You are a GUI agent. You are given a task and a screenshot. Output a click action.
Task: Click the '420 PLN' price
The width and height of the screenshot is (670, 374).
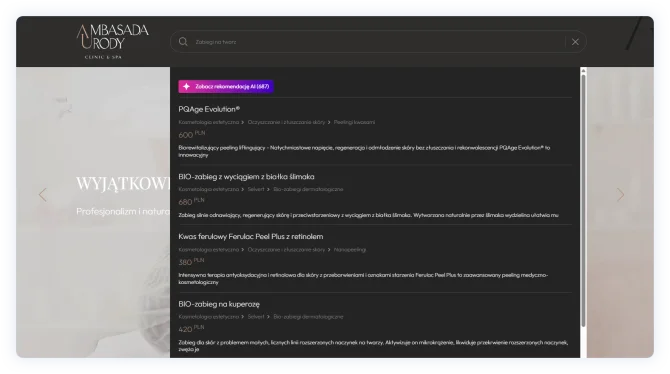191,329
